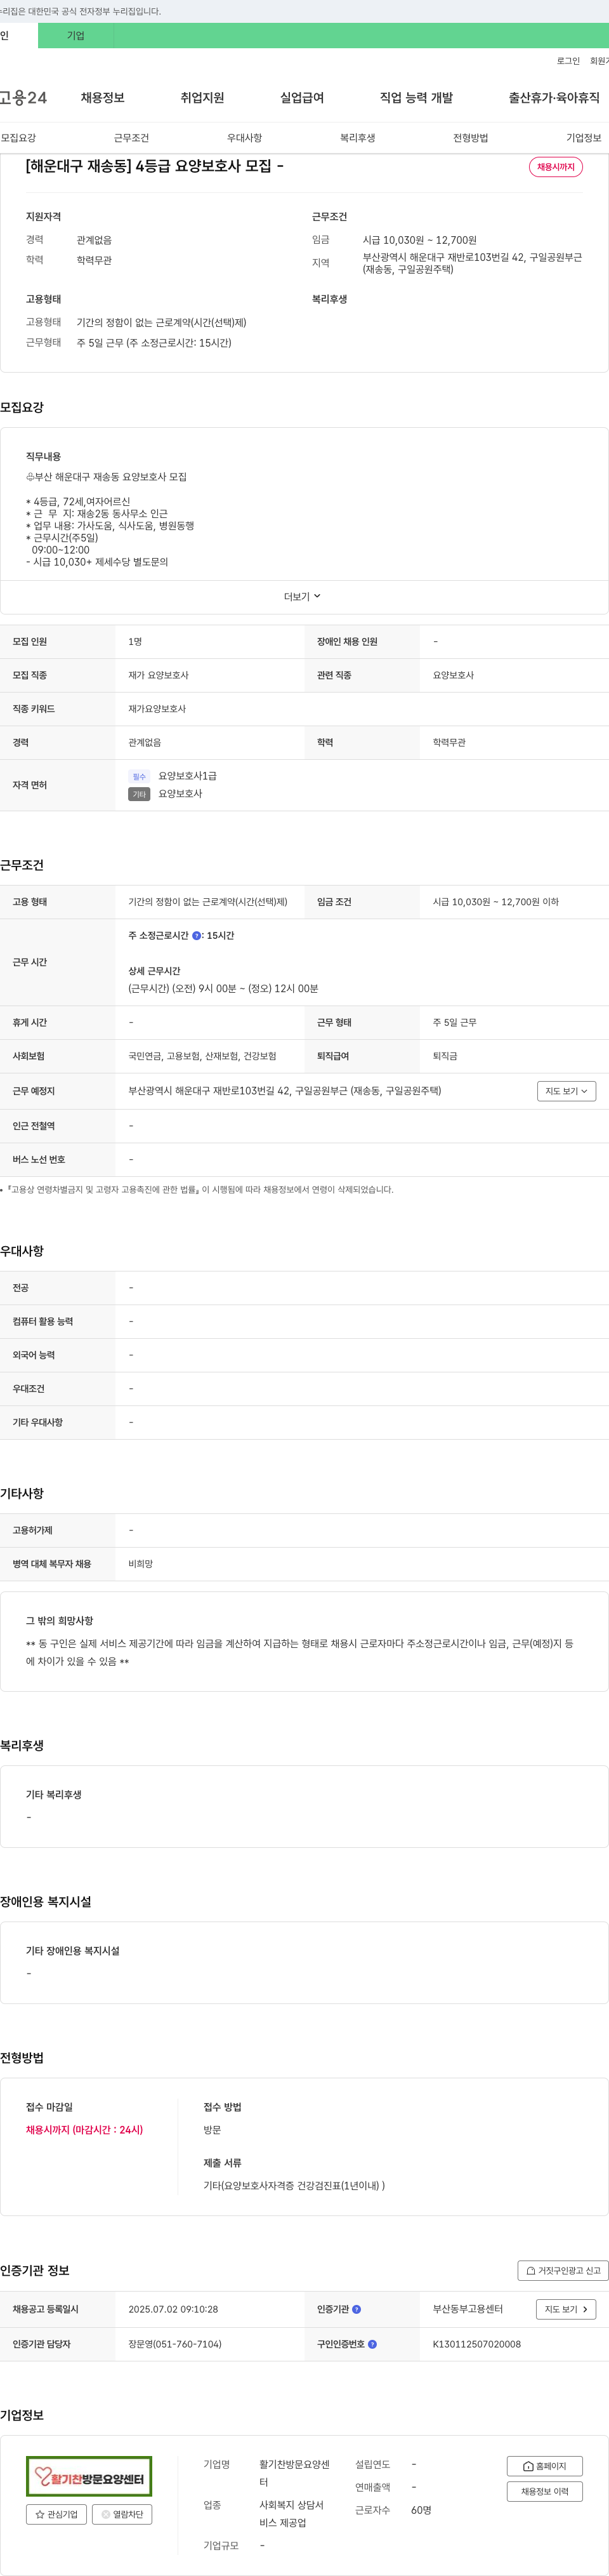Jump to 우대사항 section tab

(244, 138)
